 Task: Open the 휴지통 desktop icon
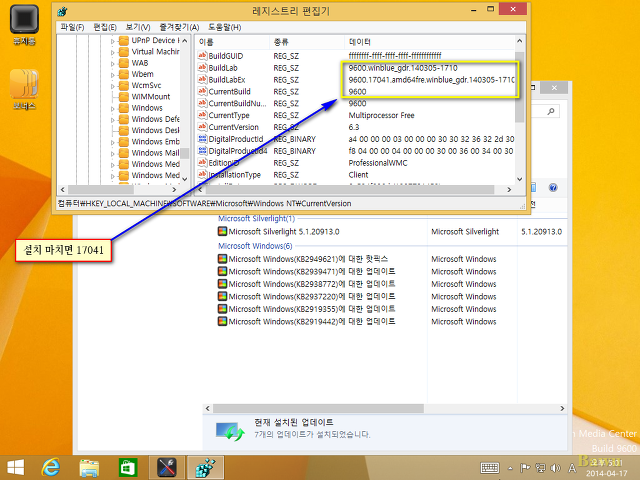point(24,24)
